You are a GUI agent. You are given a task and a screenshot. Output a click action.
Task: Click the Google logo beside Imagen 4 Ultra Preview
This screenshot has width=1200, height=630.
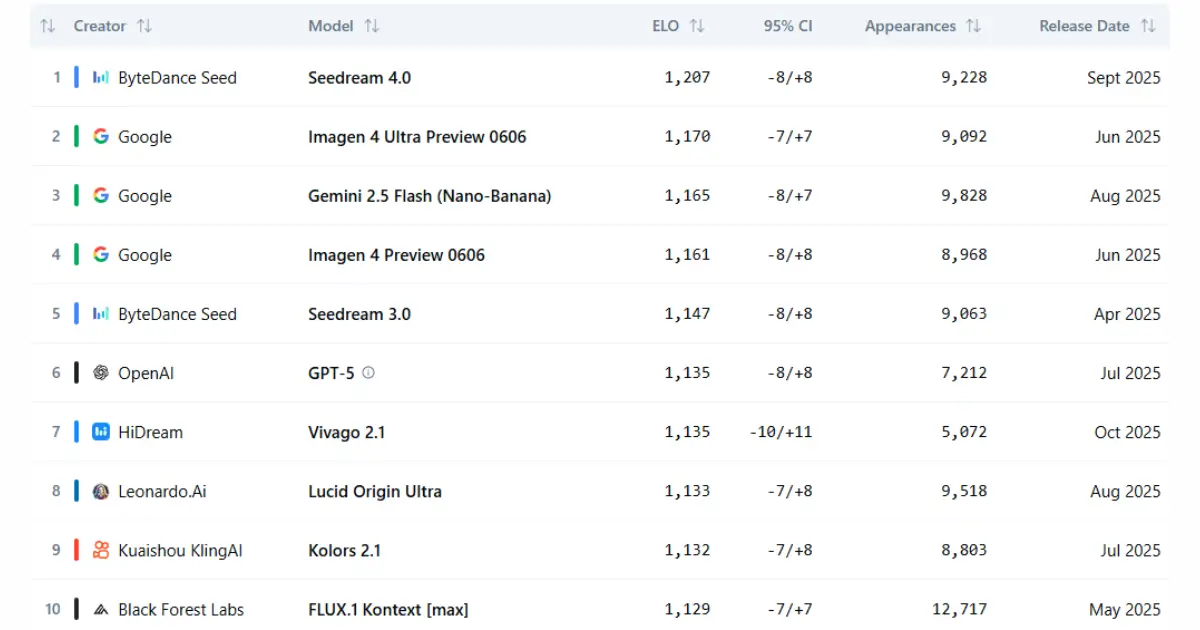tap(101, 137)
